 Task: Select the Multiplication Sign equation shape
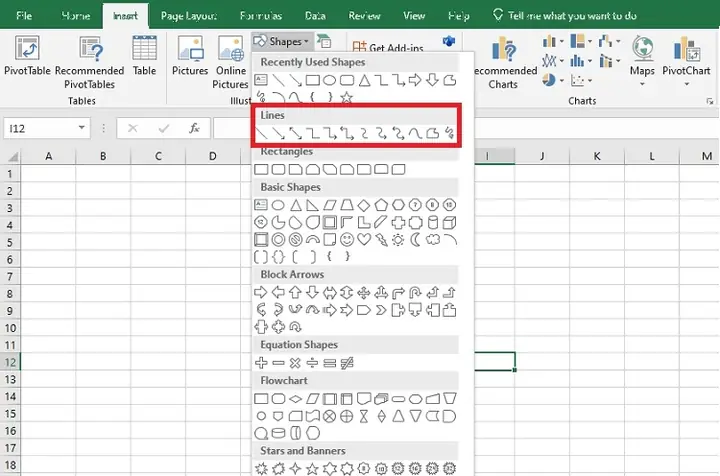tap(295, 363)
